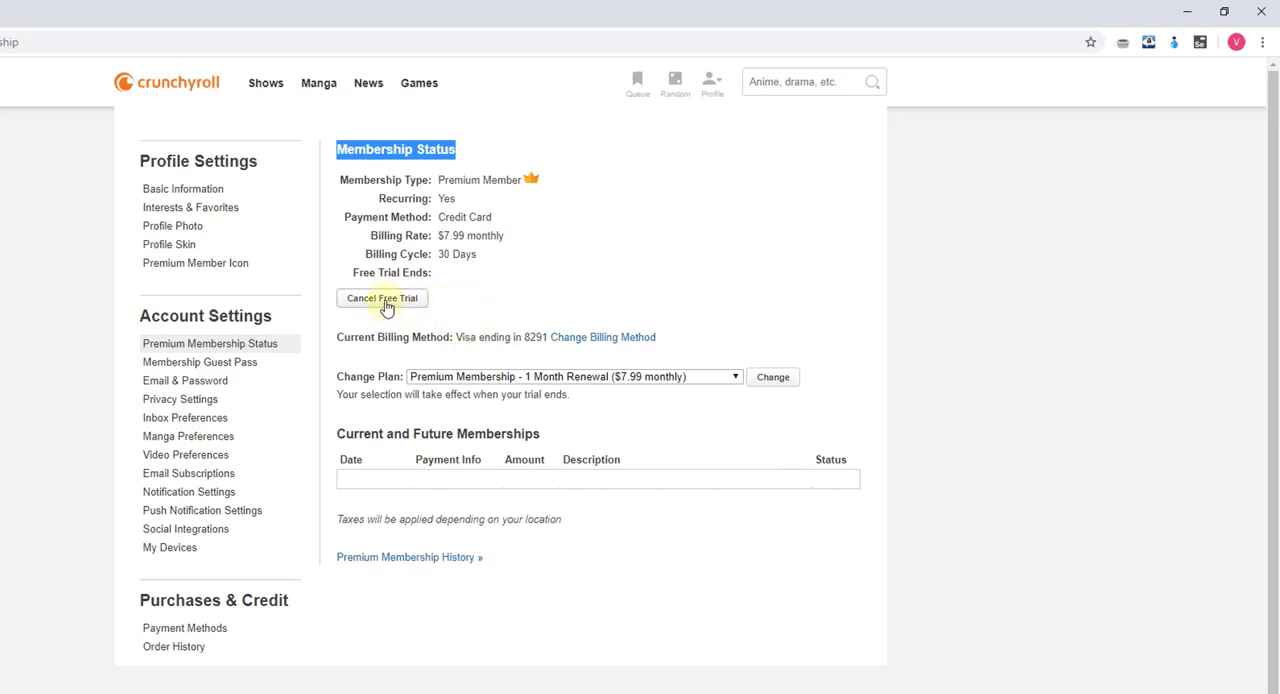Open My Devices

pos(170,547)
